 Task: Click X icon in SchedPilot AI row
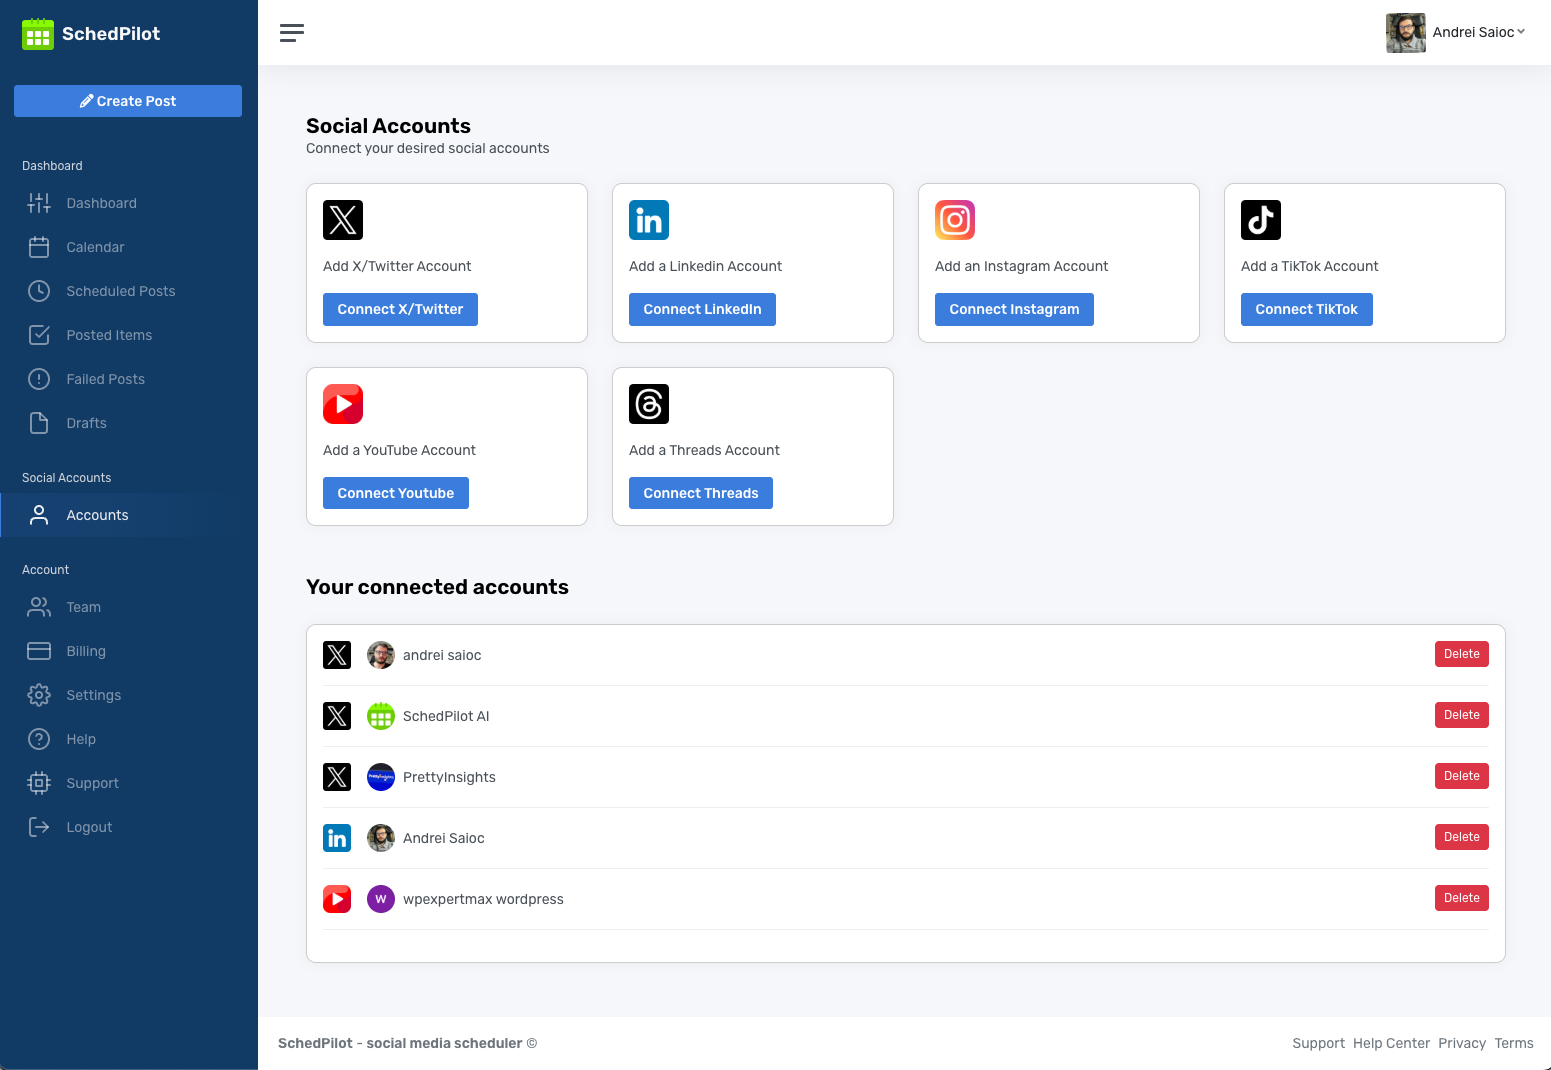[337, 716]
